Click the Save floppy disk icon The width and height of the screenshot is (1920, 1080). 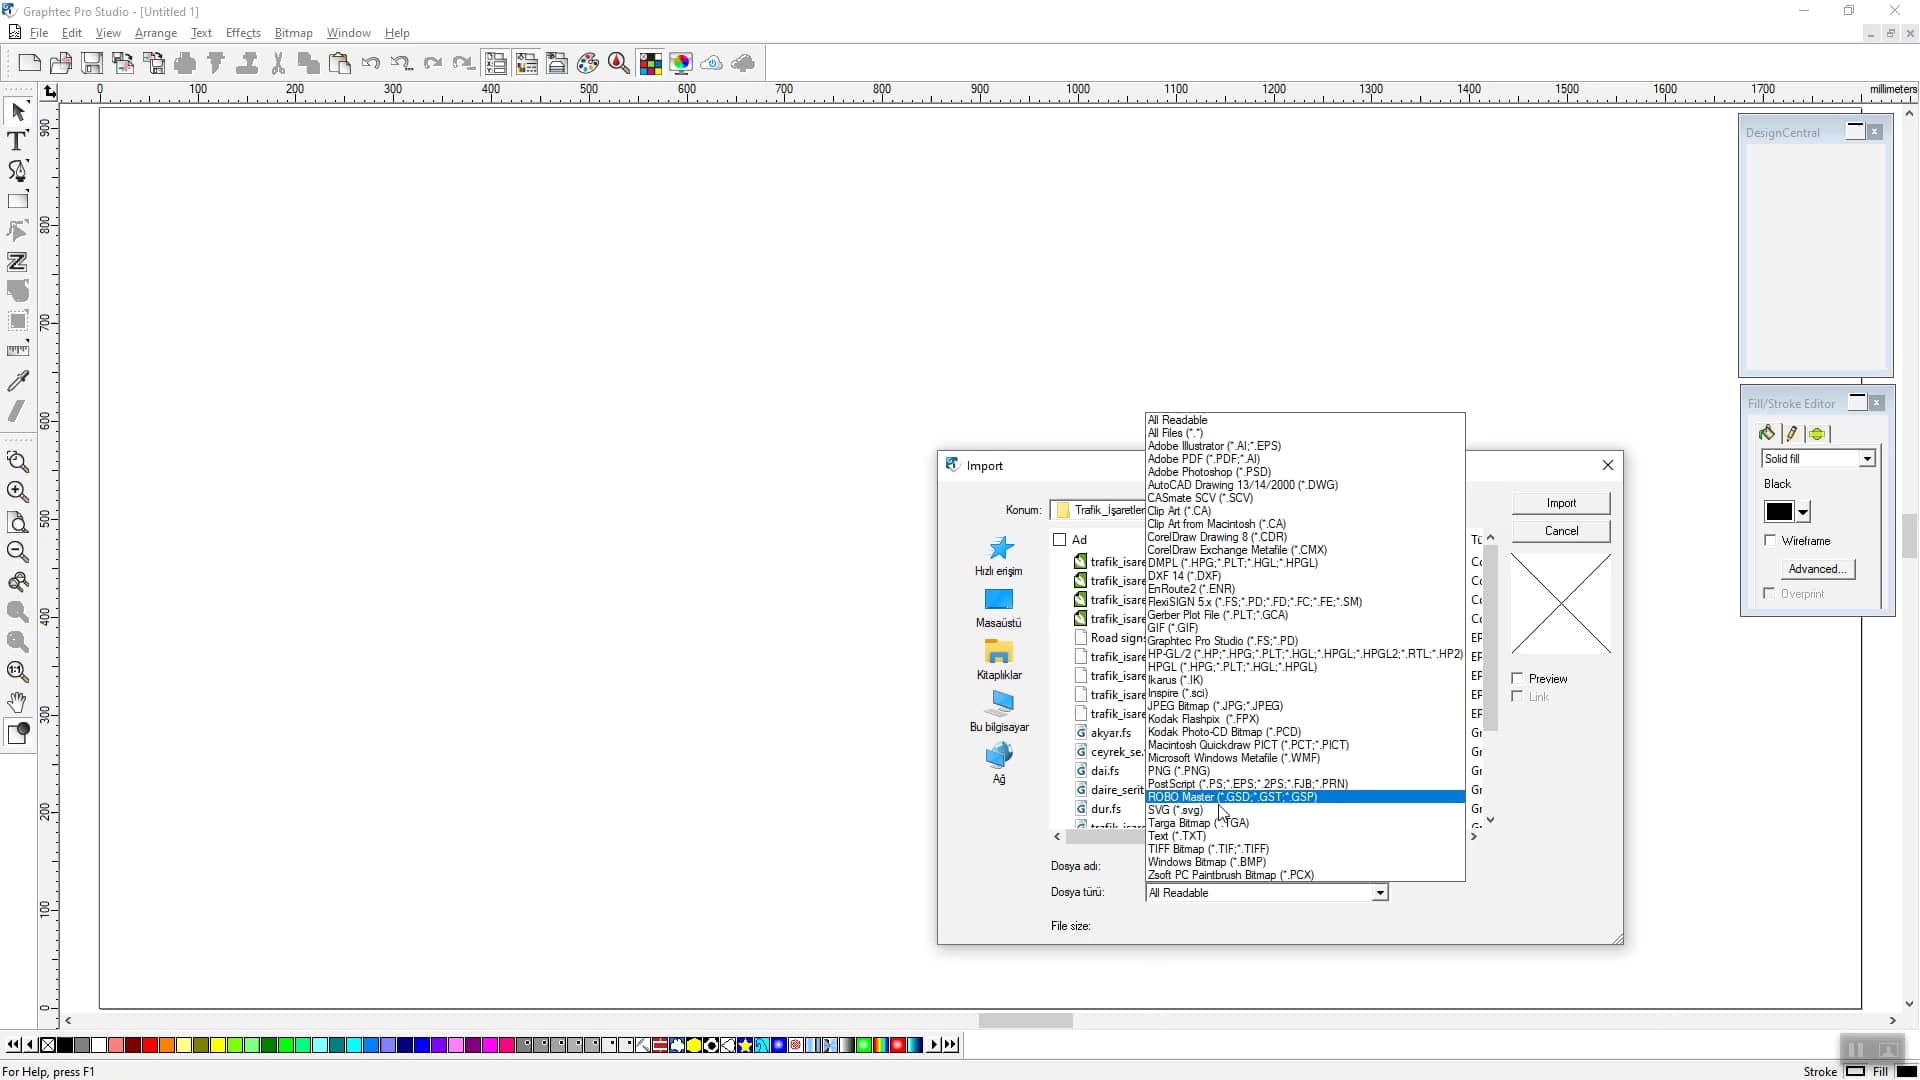point(92,63)
